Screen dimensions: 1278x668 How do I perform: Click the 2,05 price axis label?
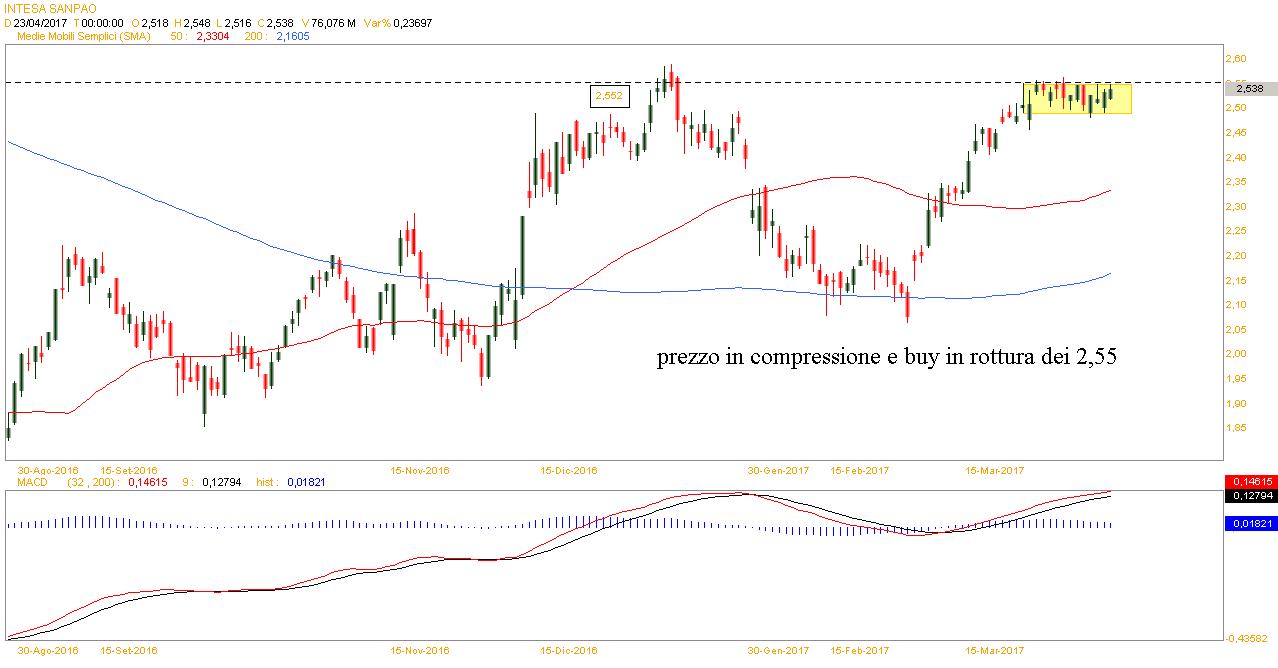click(x=1238, y=329)
